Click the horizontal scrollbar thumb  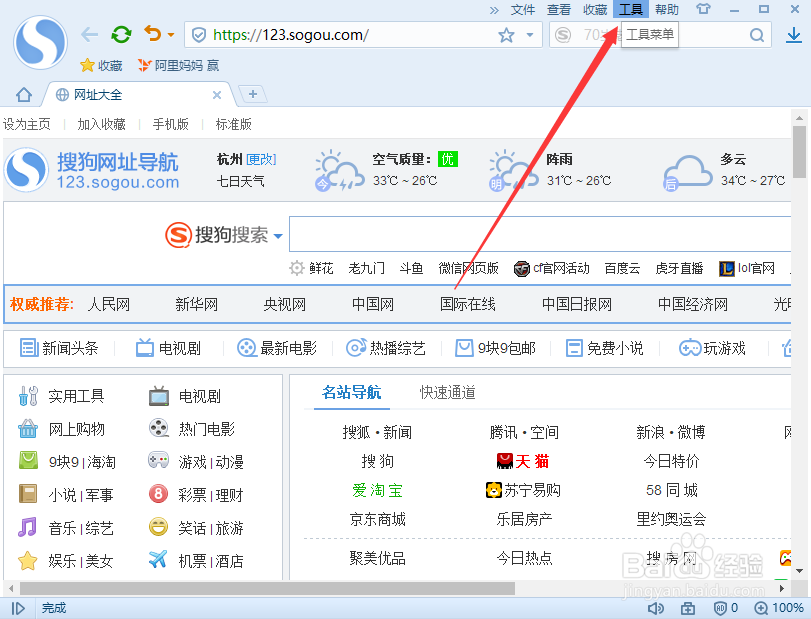[267, 588]
